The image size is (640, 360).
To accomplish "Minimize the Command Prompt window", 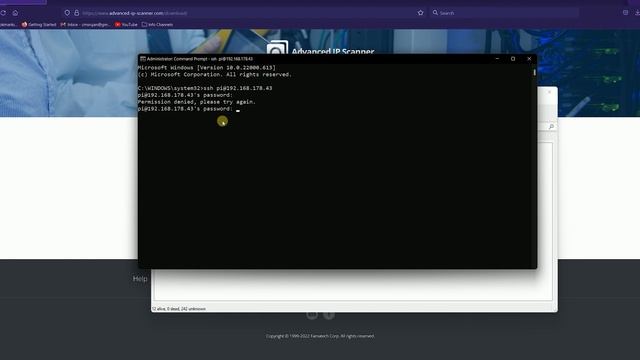I will [x=497, y=59].
